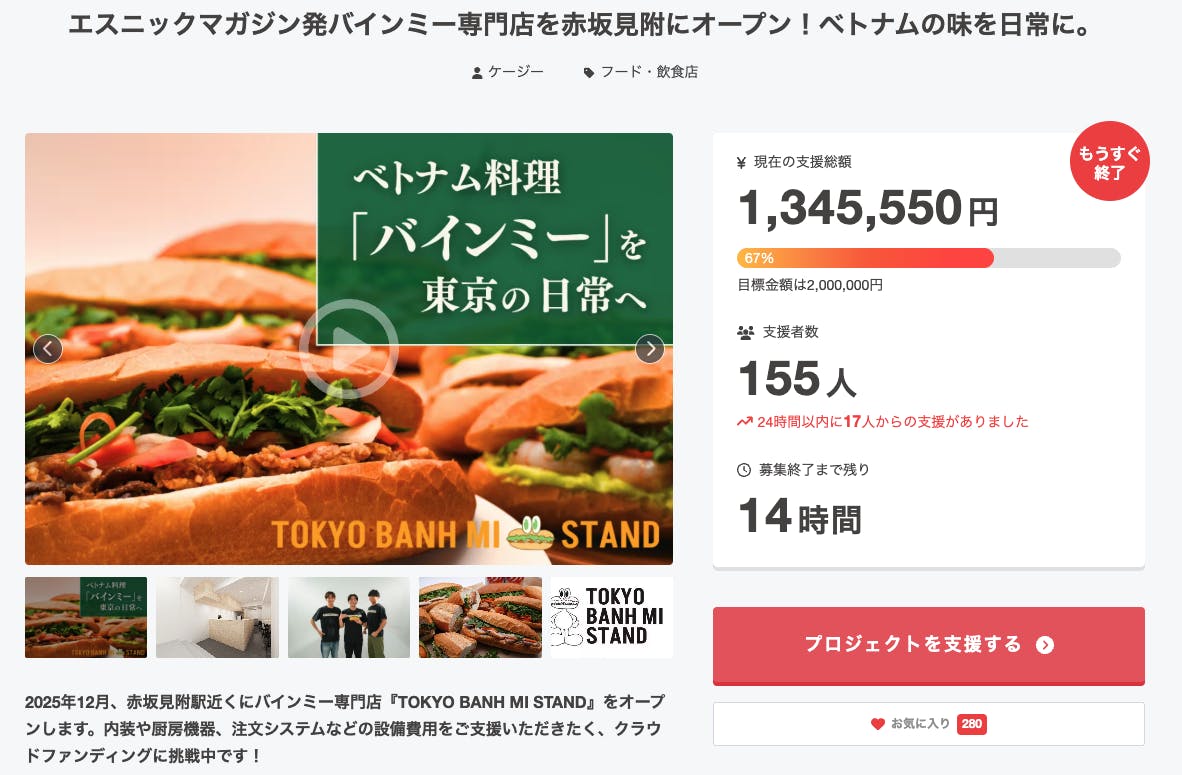This screenshot has height=775, width=1182.
Task: Select the shop interior thumbnail
Action: click(217, 617)
